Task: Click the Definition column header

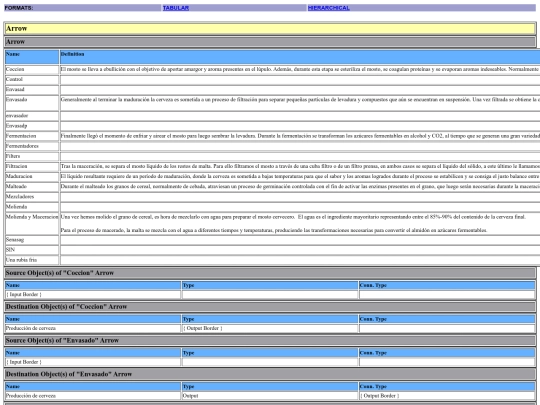Action: pyautogui.click(x=300, y=57)
